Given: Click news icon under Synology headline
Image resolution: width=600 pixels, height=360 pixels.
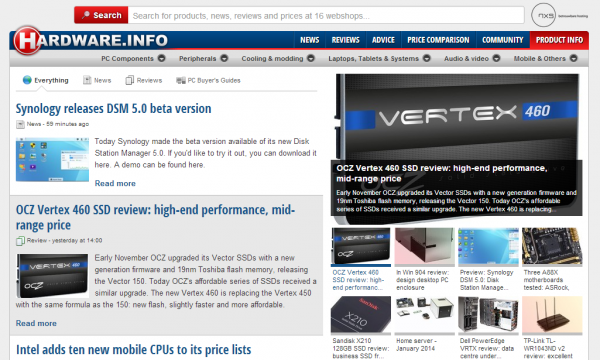Looking at the screenshot, I should tap(20, 124).
